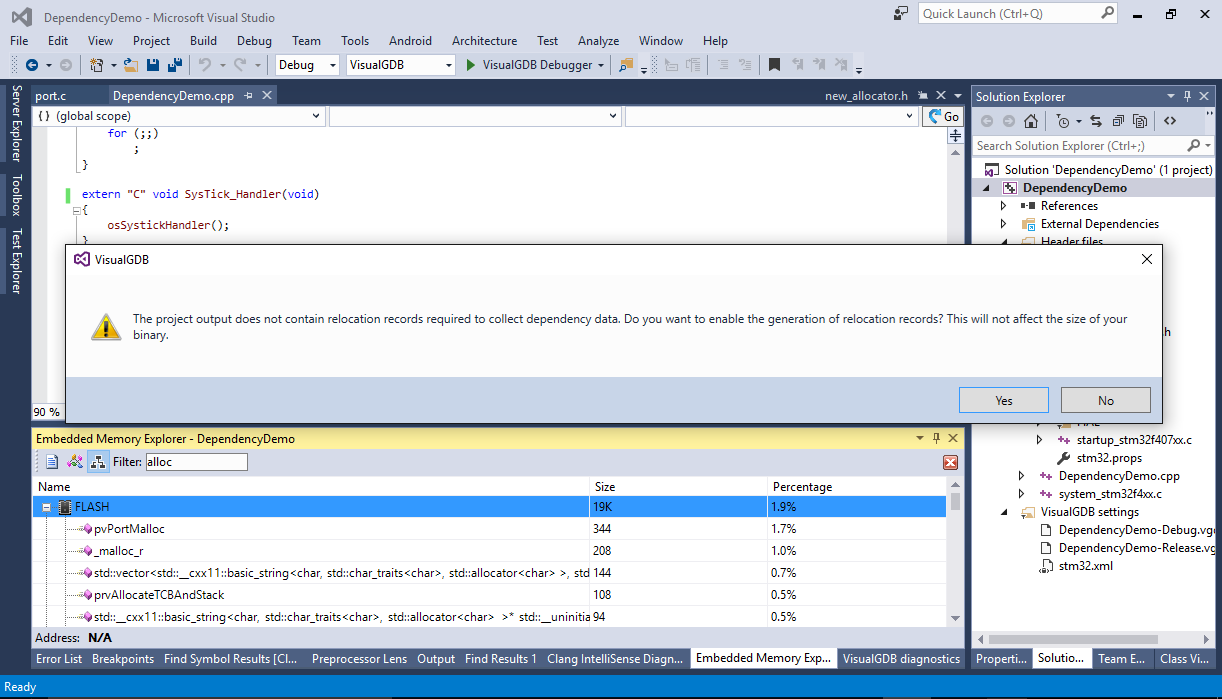1222x699 pixels.
Task: Select the pvPortMalloc row
Action: [490, 529]
